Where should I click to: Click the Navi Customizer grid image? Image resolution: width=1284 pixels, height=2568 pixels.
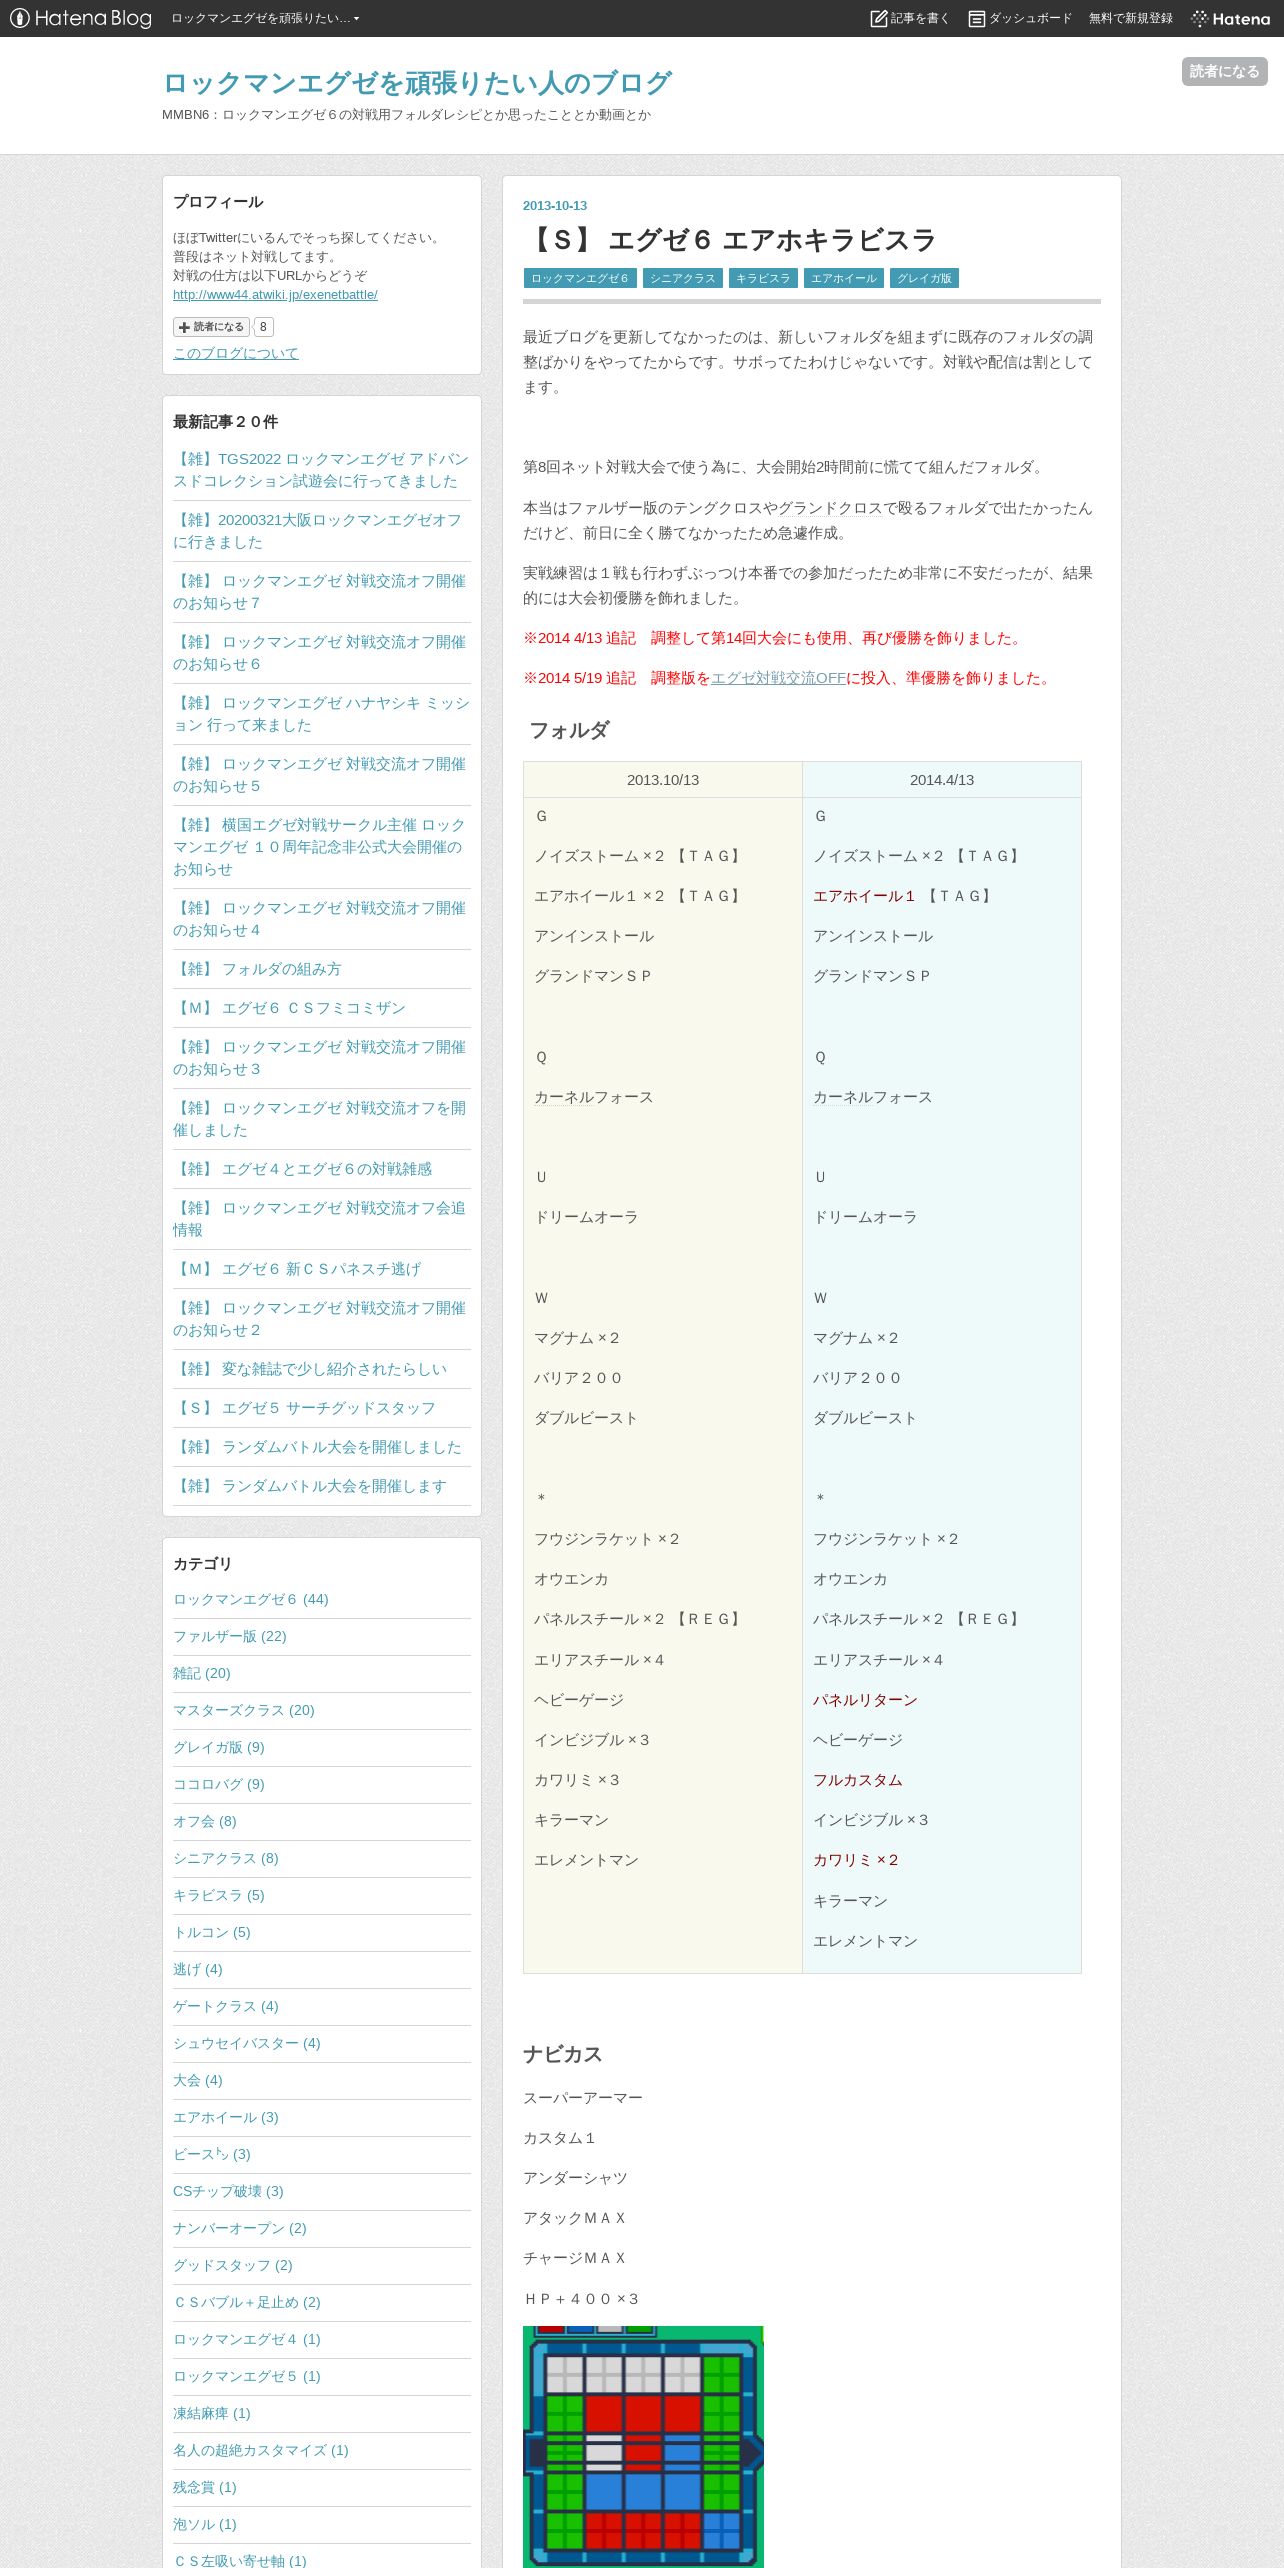(x=643, y=2446)
